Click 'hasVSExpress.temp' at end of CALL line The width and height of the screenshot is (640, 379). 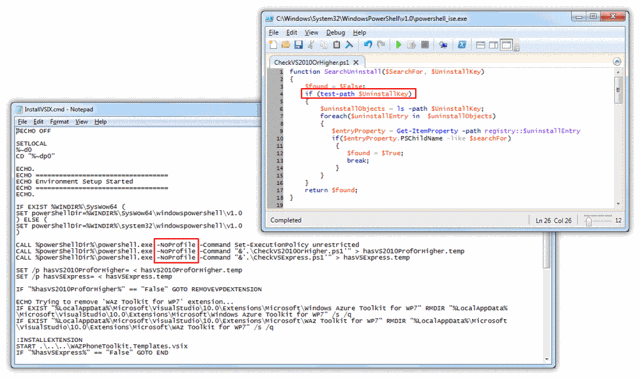[376, 257]
